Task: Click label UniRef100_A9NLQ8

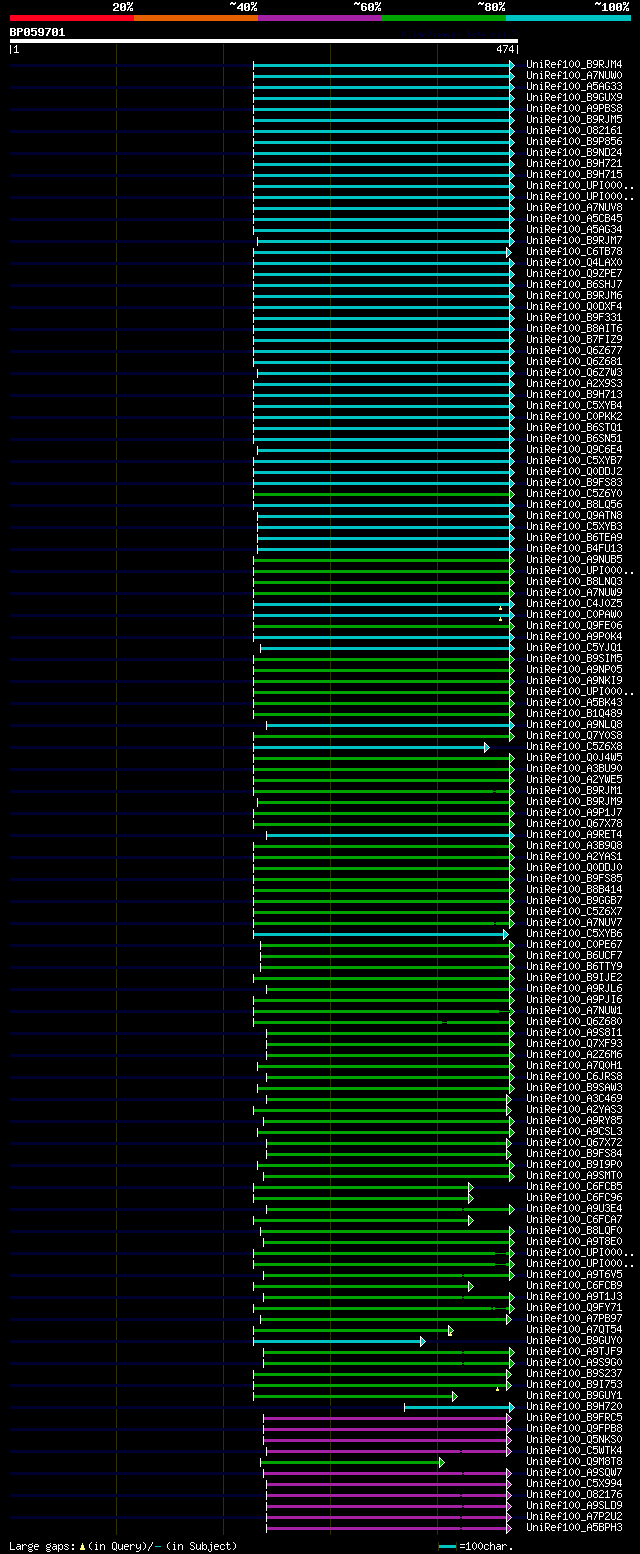Action: pos(574,725)
